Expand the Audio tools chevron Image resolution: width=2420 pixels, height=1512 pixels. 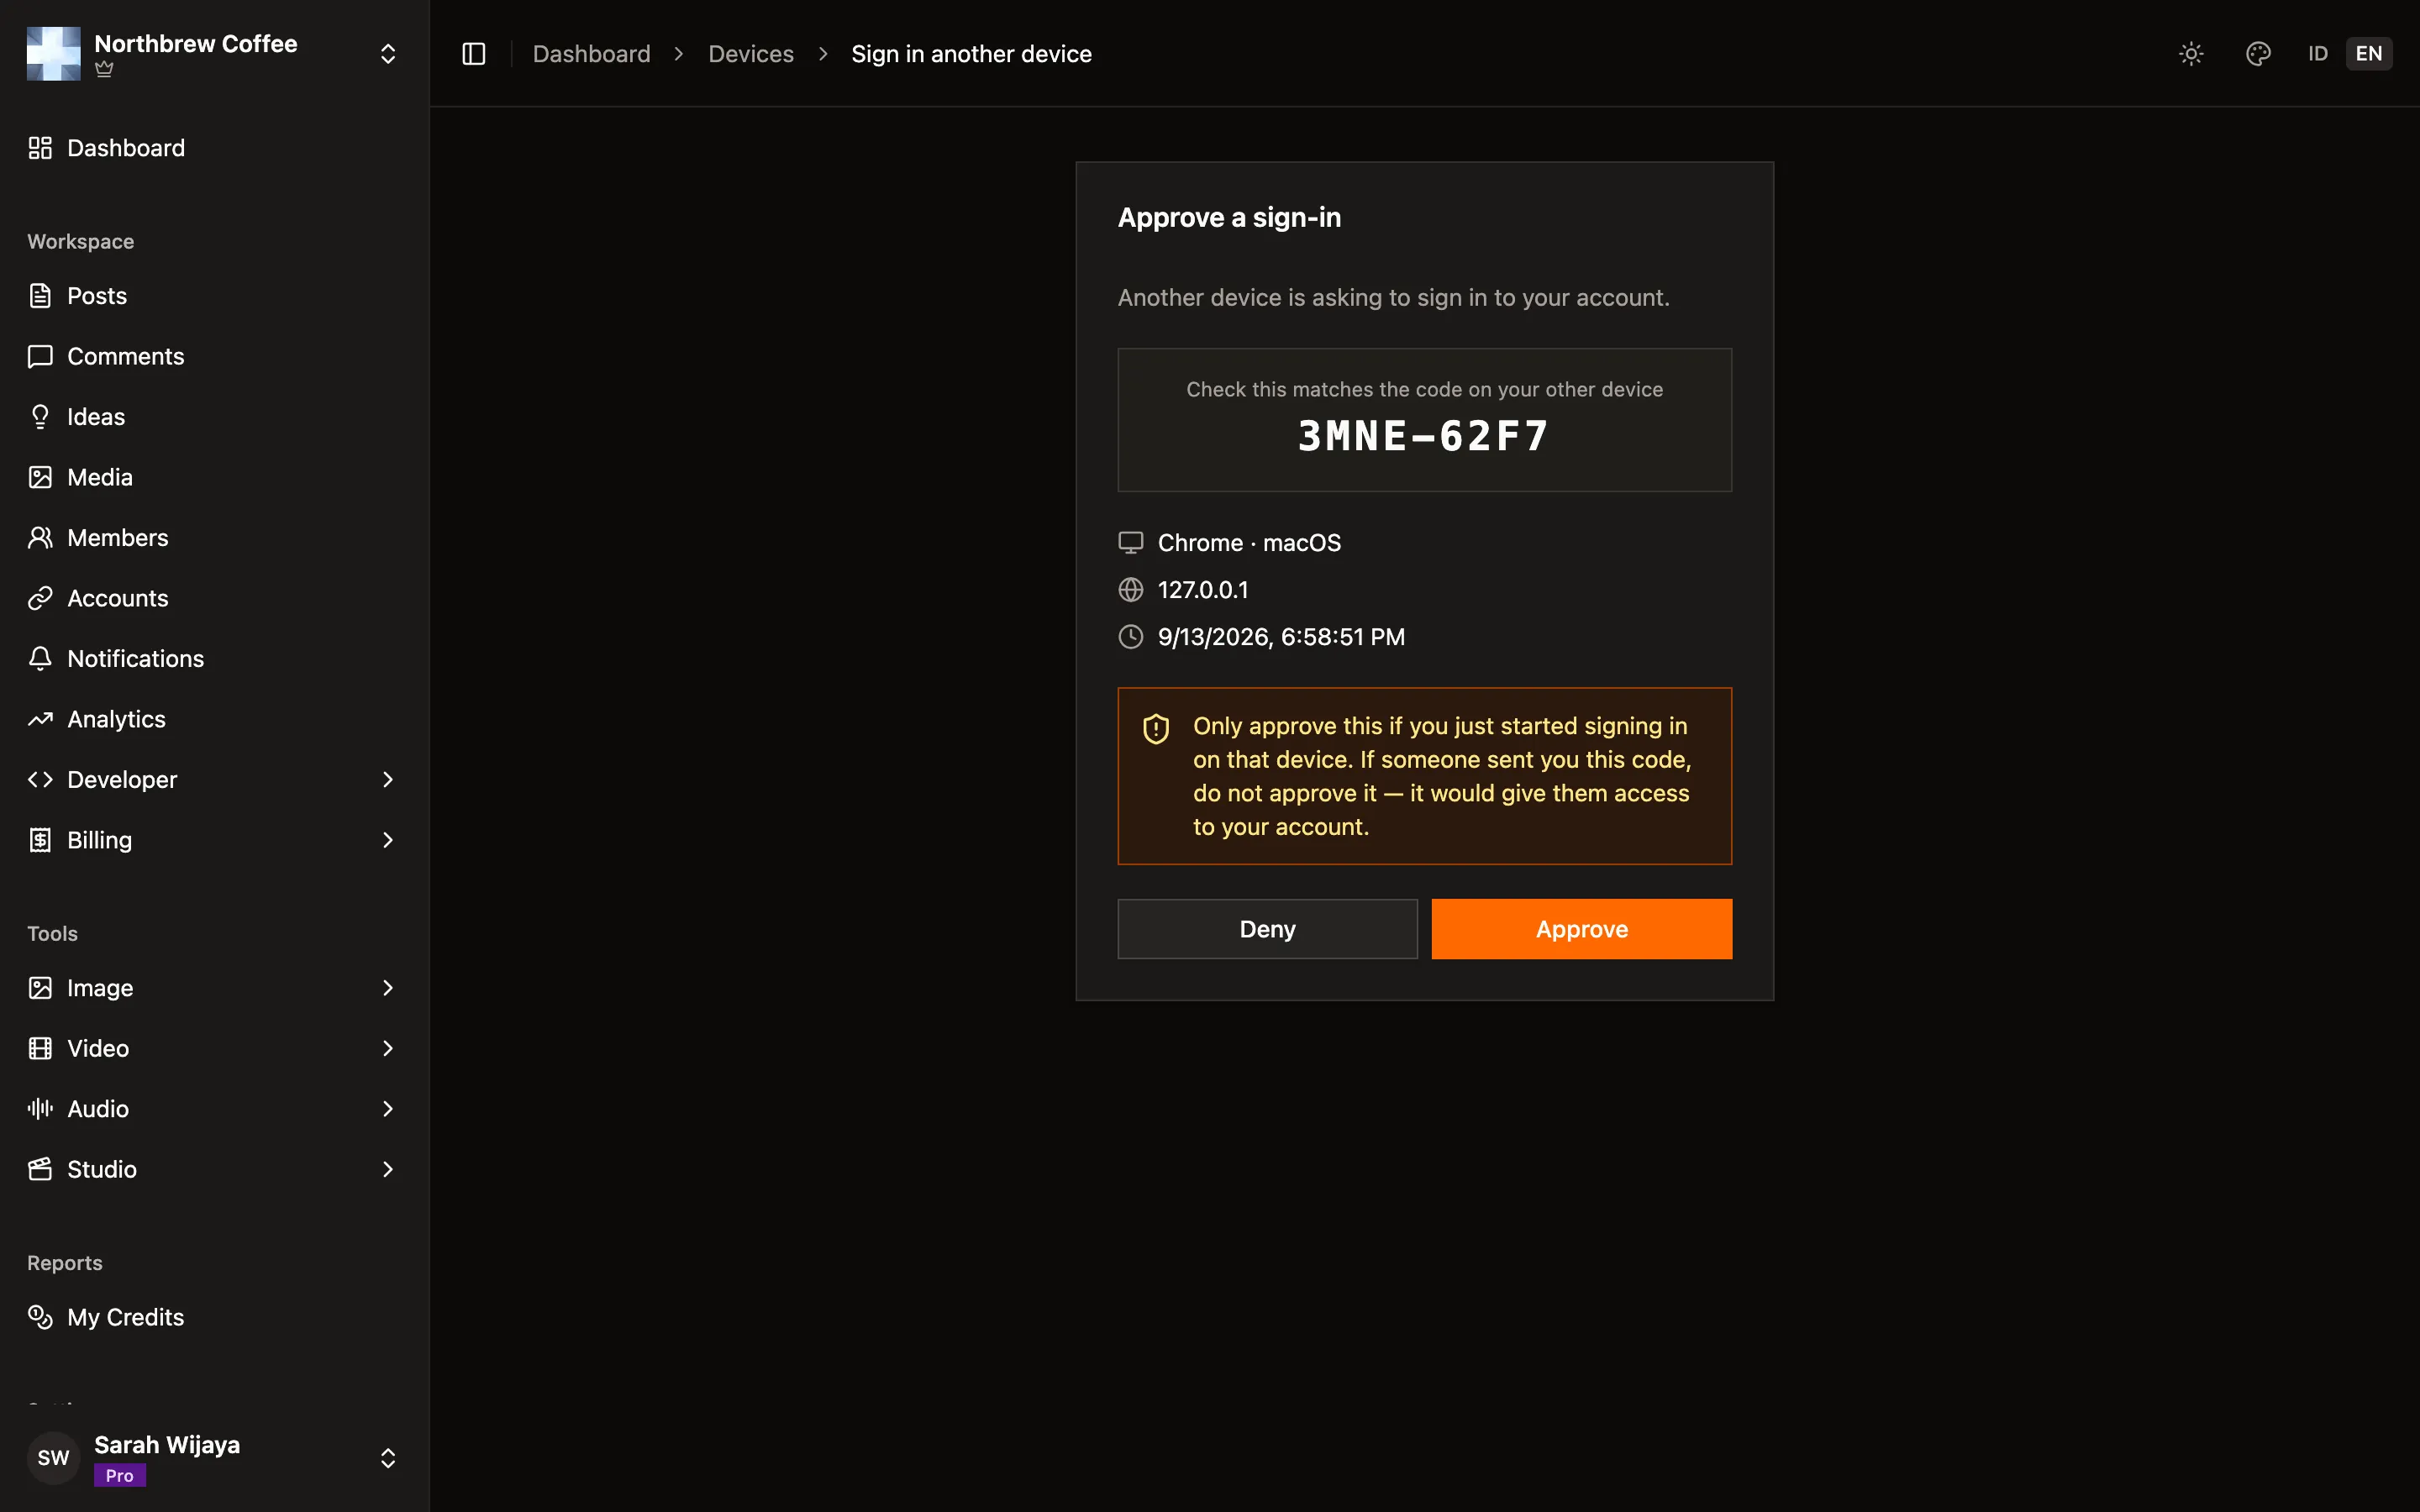click(x=388, y=1109)
